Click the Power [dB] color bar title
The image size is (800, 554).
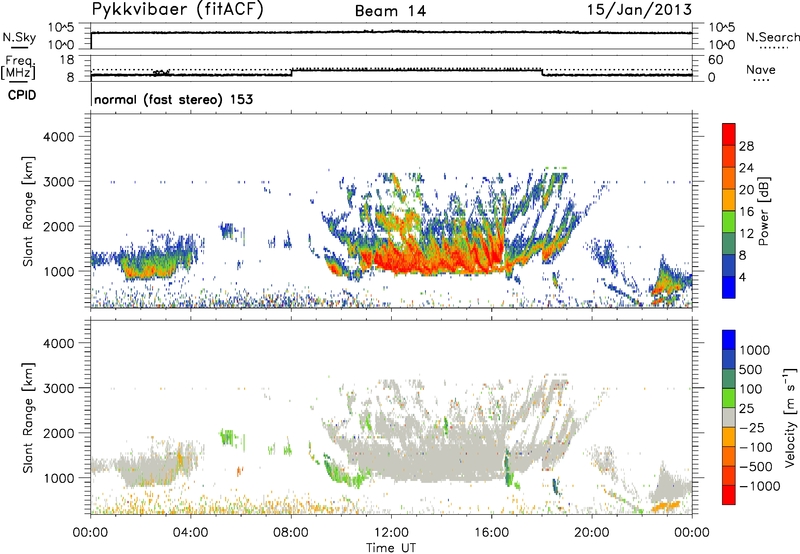click(x=764, y=211)
